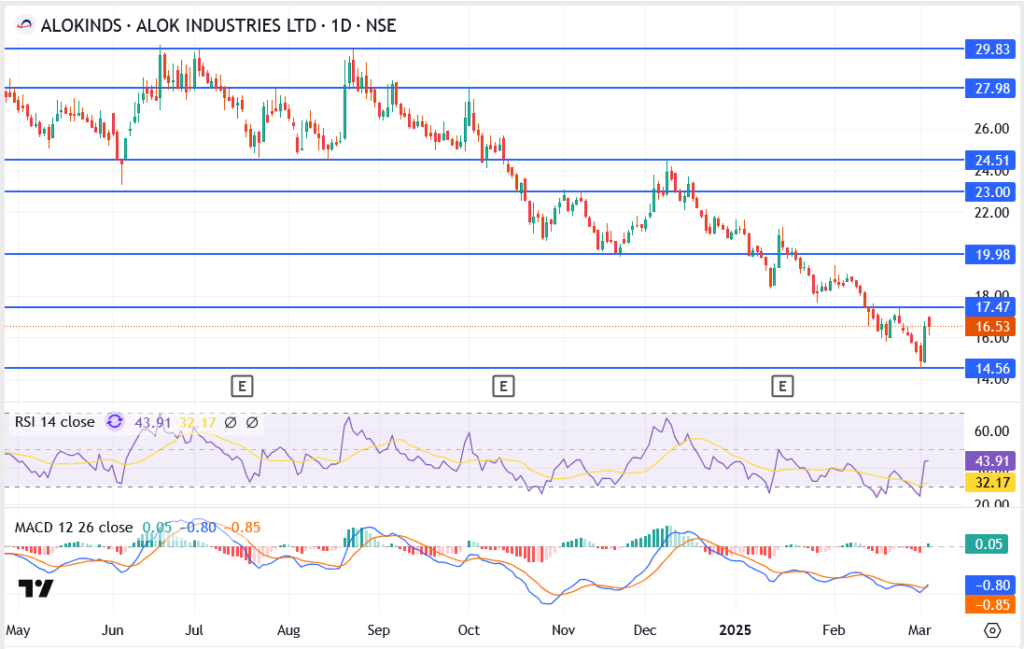Select the 'RSI 14 close' indicator title
1024x649 pixels.
pos(54,422)
